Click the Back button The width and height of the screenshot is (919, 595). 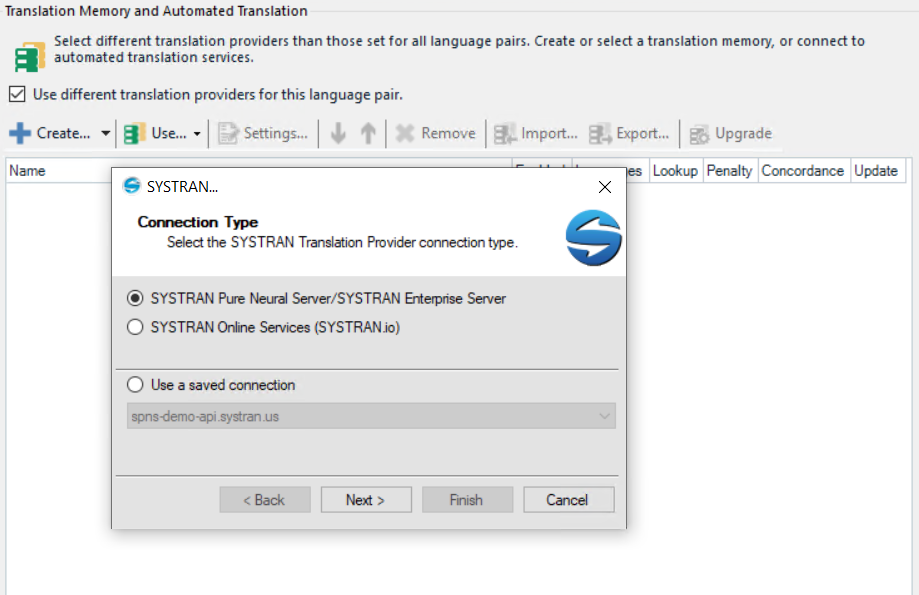(265, 500)
